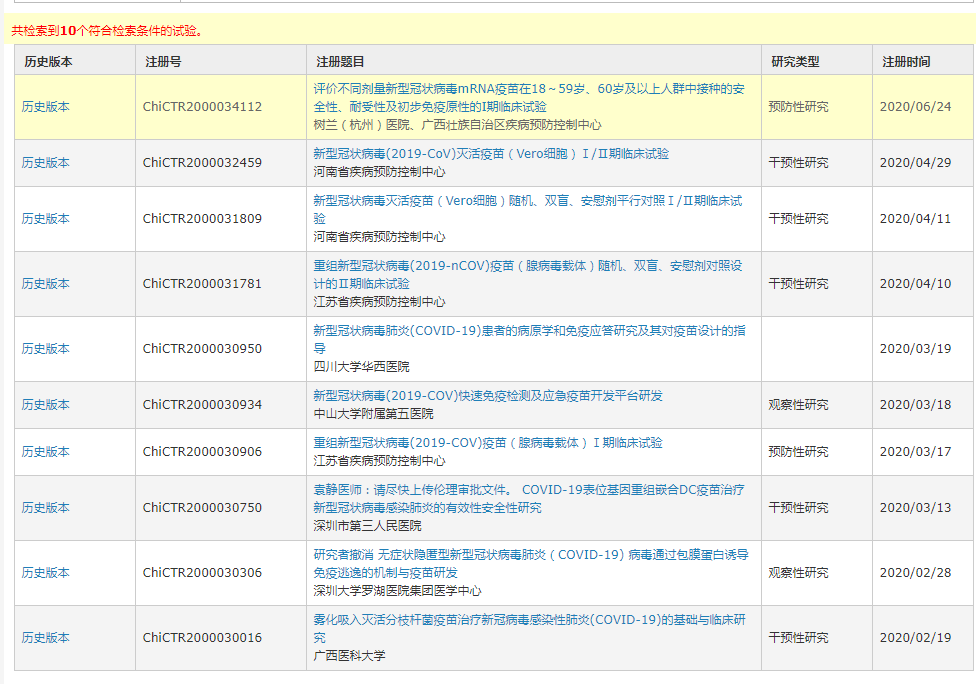Open rapid immune detection platform study title
This screenshot has height=684, width=976.
coord(487,396)
